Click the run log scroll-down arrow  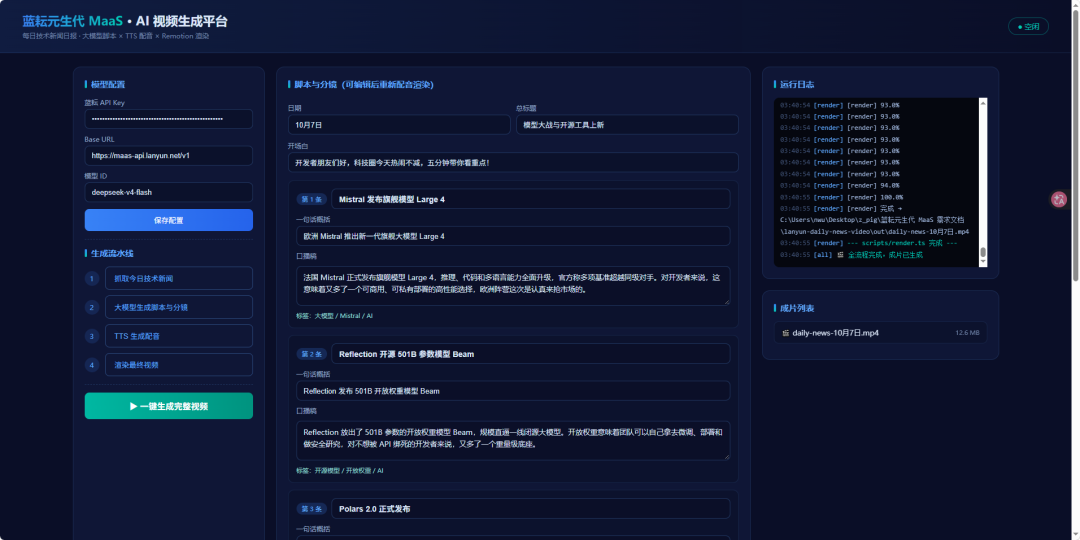click(x=983, y=262)
